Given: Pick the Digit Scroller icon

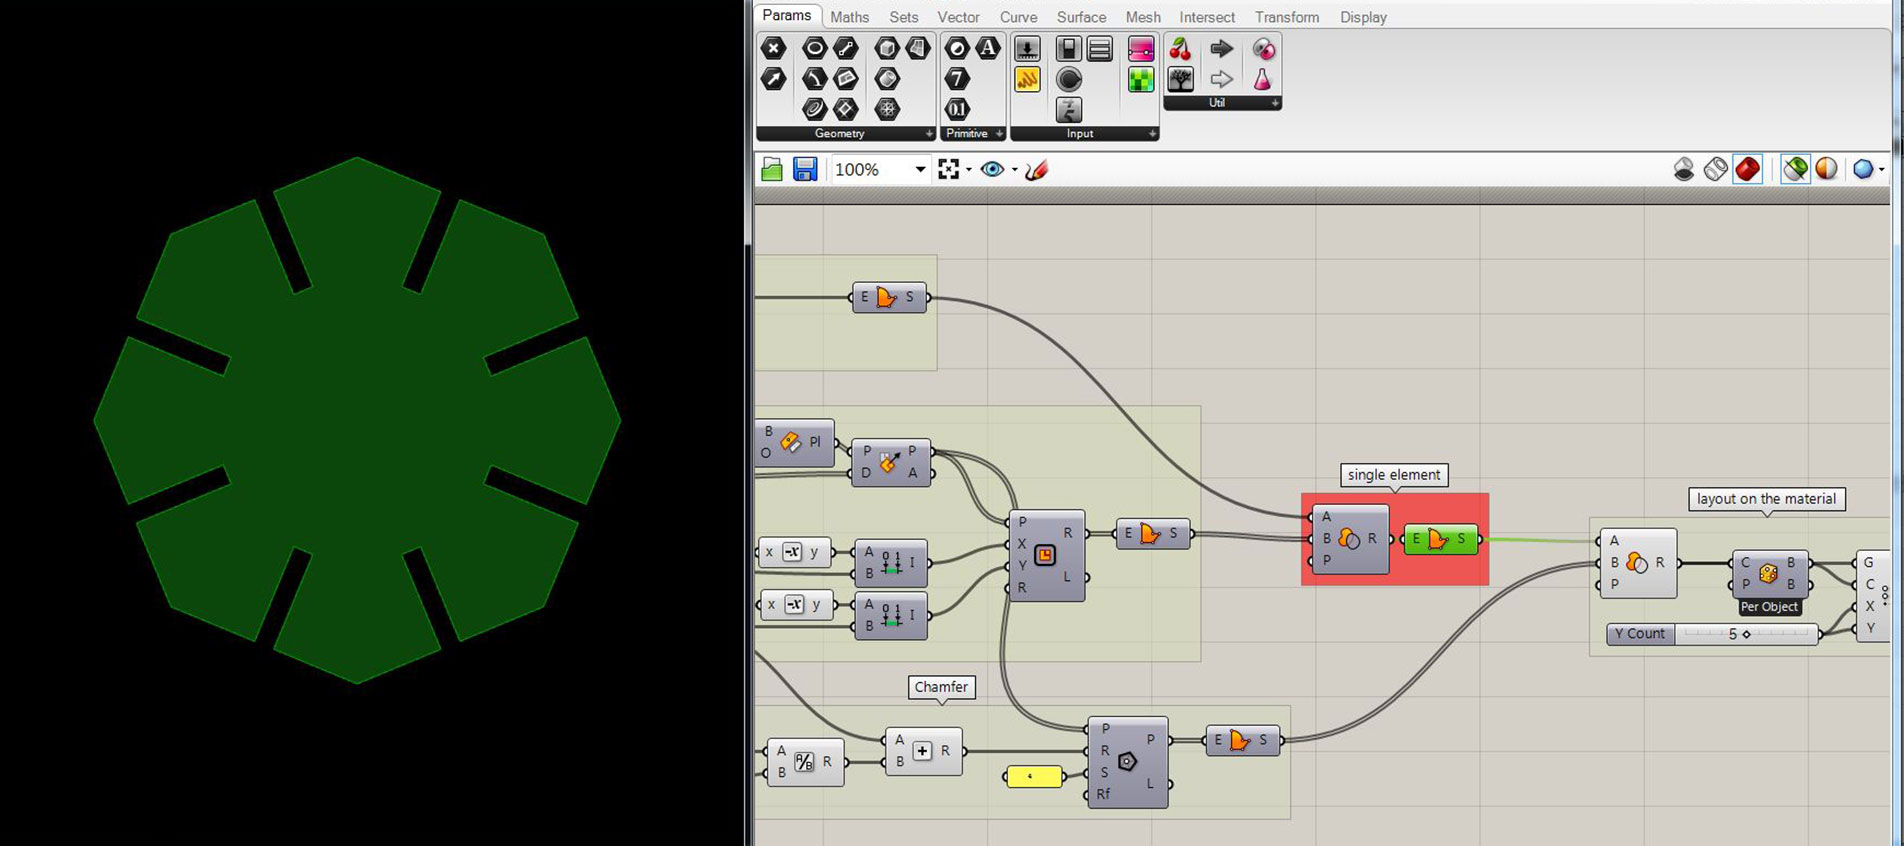Looking at the screenshot, I should [1069, 109].
